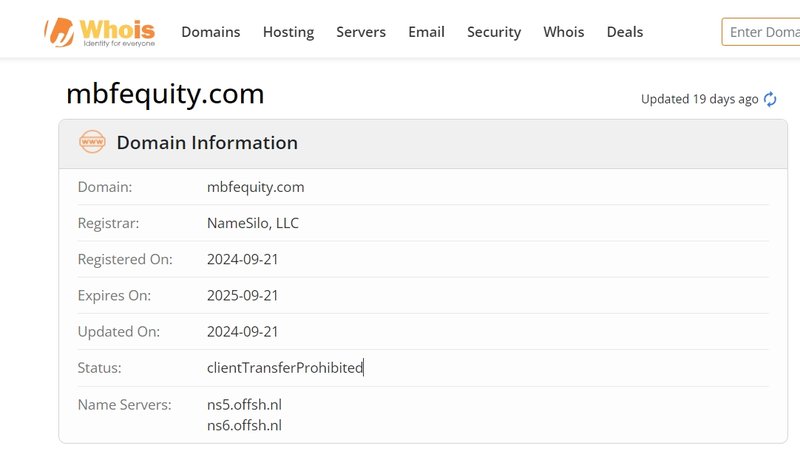Click the Enter Domain search field
The width and height of the screenshot is (800, 451).
pyautogui.click(x=760, y=32)
